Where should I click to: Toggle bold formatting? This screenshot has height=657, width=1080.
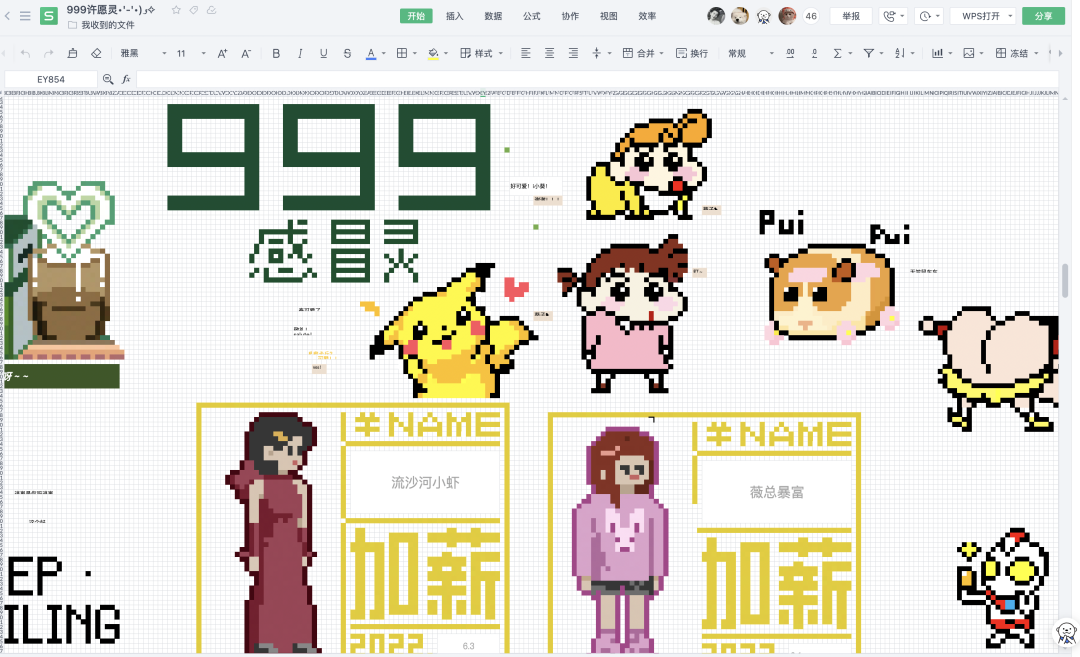276,53
